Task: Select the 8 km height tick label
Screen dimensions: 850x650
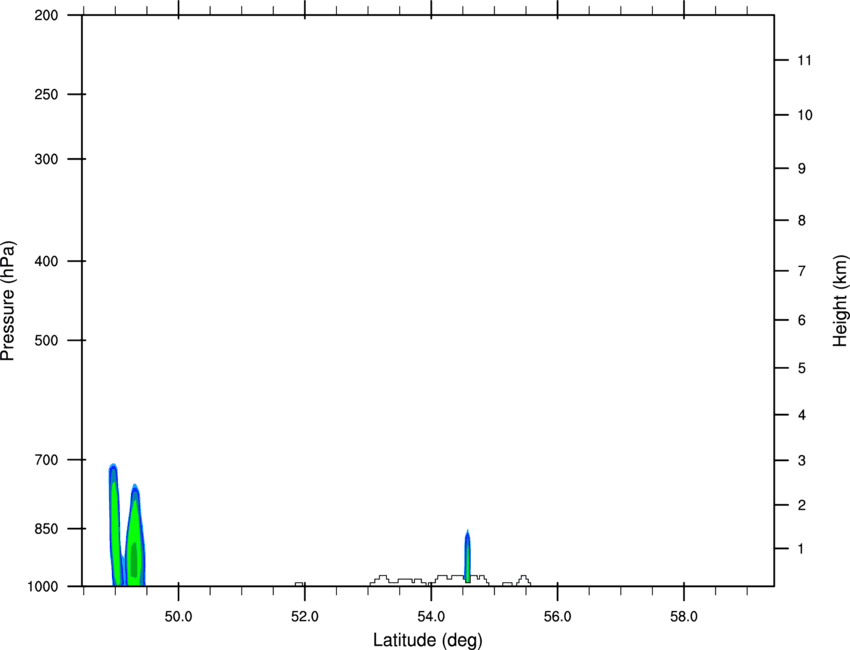Action: tap(800, 220)
